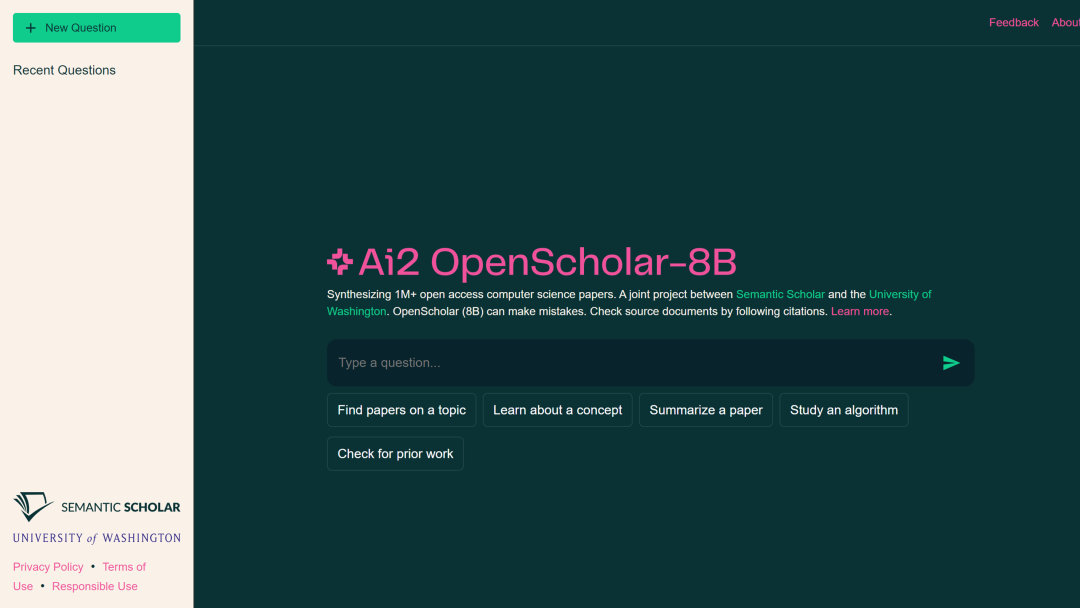Open the Feedback link in header
The width and height of the screenshot is (1080, 608).
pos(1014,23)
